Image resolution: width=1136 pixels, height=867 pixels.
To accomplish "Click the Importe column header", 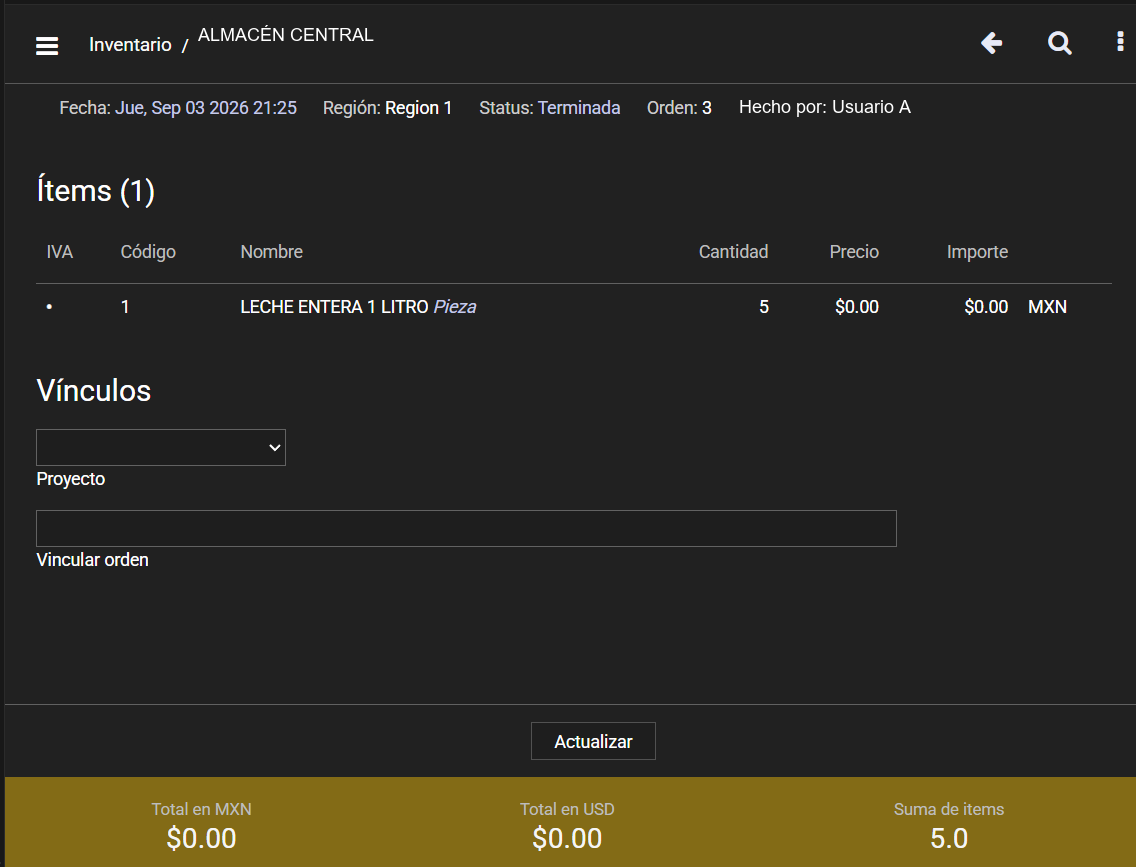I will [x=977, y=252].
